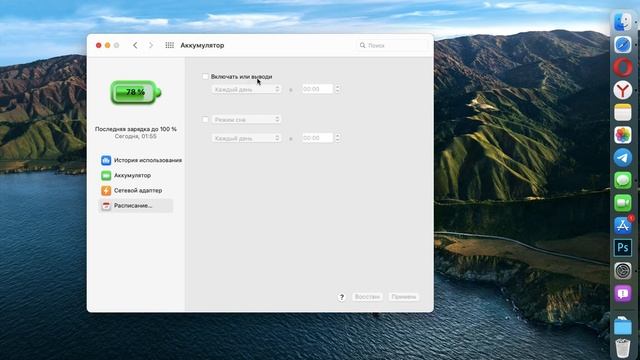Open Finder from the dock
The image size is (640, 360).
623,22
